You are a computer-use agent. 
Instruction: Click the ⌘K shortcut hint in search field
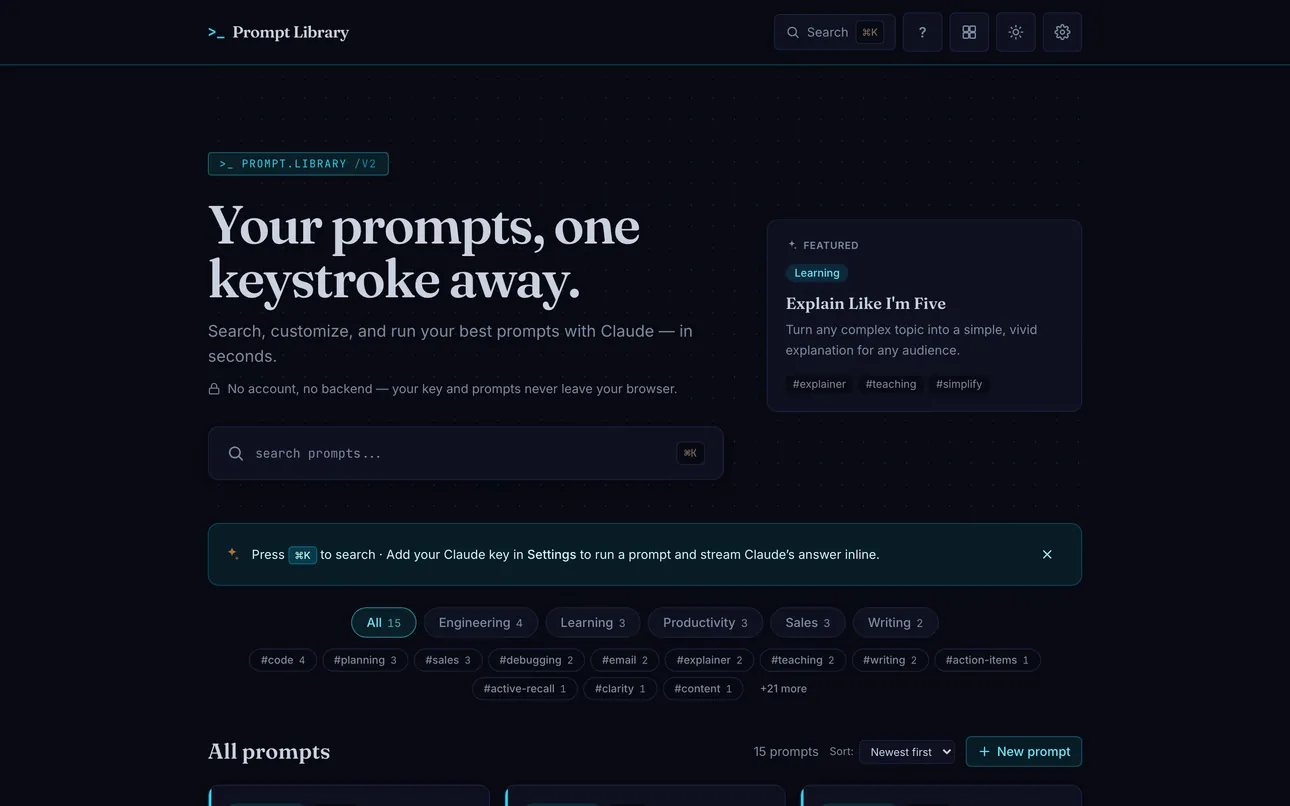coord(690,453)
